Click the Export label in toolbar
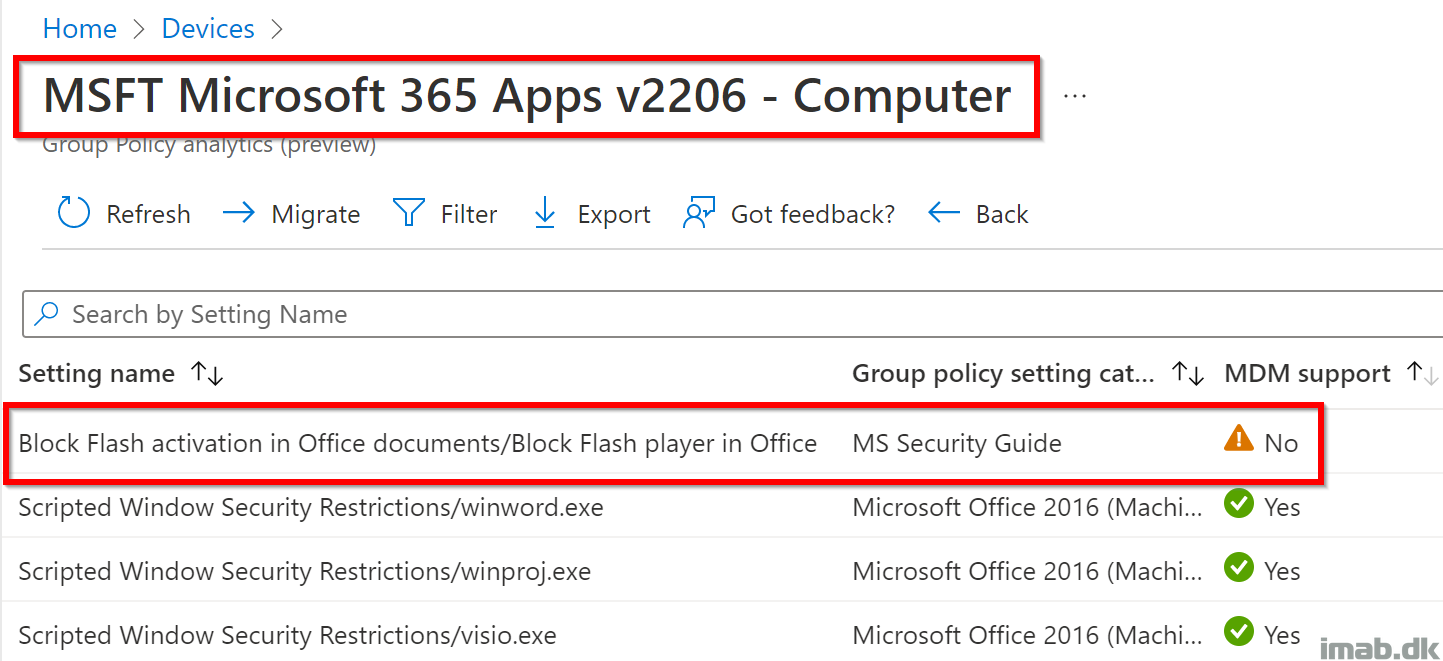This screenshot has height=661, width=1443. point(614,214)
